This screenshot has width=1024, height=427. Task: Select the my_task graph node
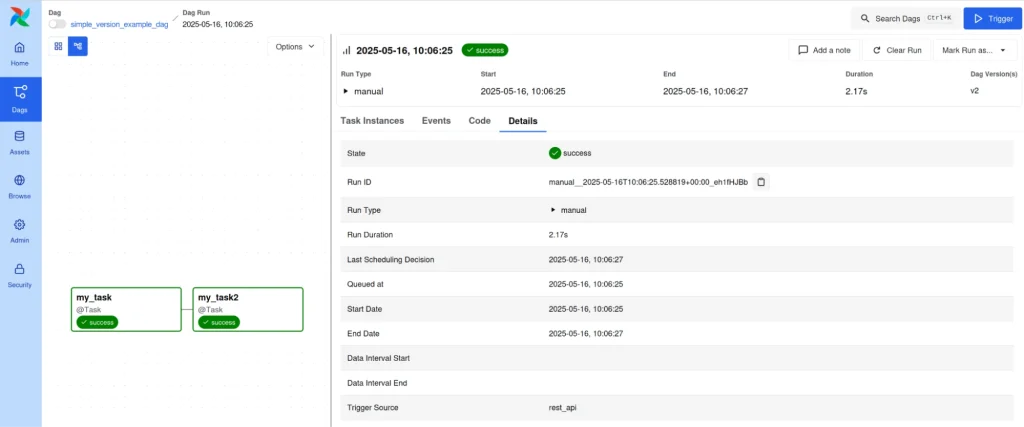click(x=126, y=309)
